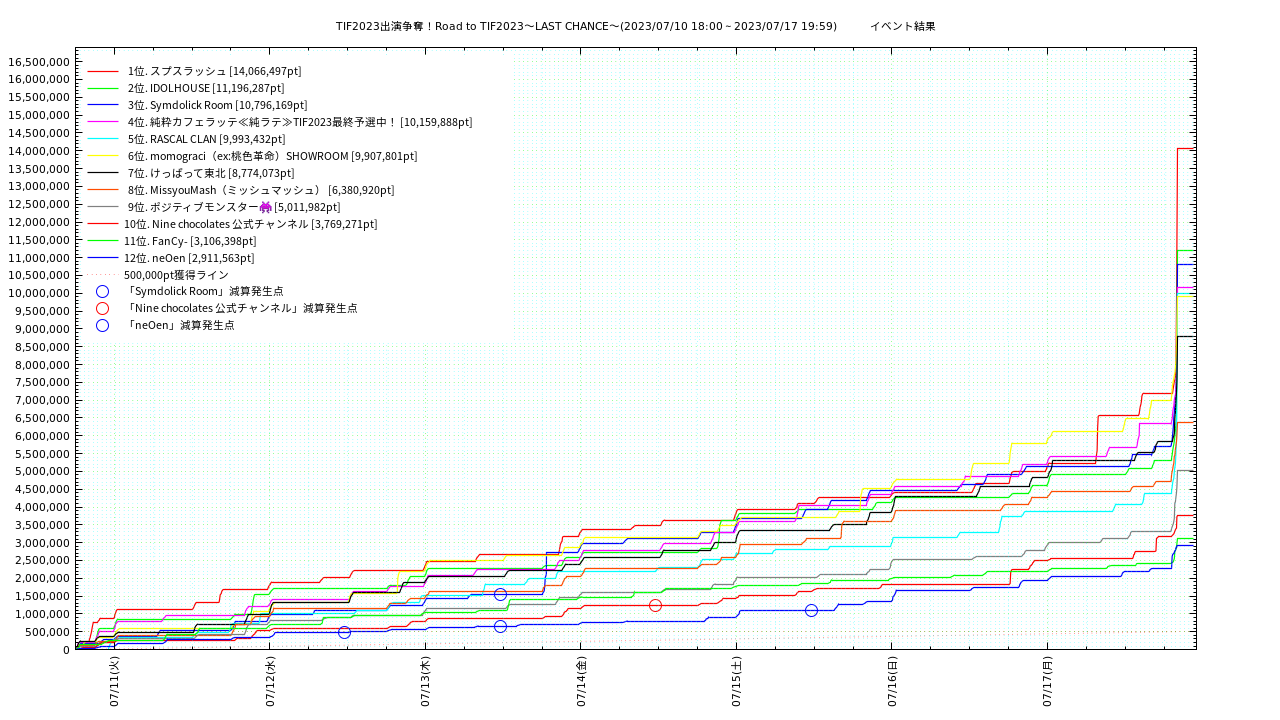Image resolution: width=1280 pixels, height=720 pixels.
Task: Click the Nine chocolates red circle legend icon
Action: 102,308
